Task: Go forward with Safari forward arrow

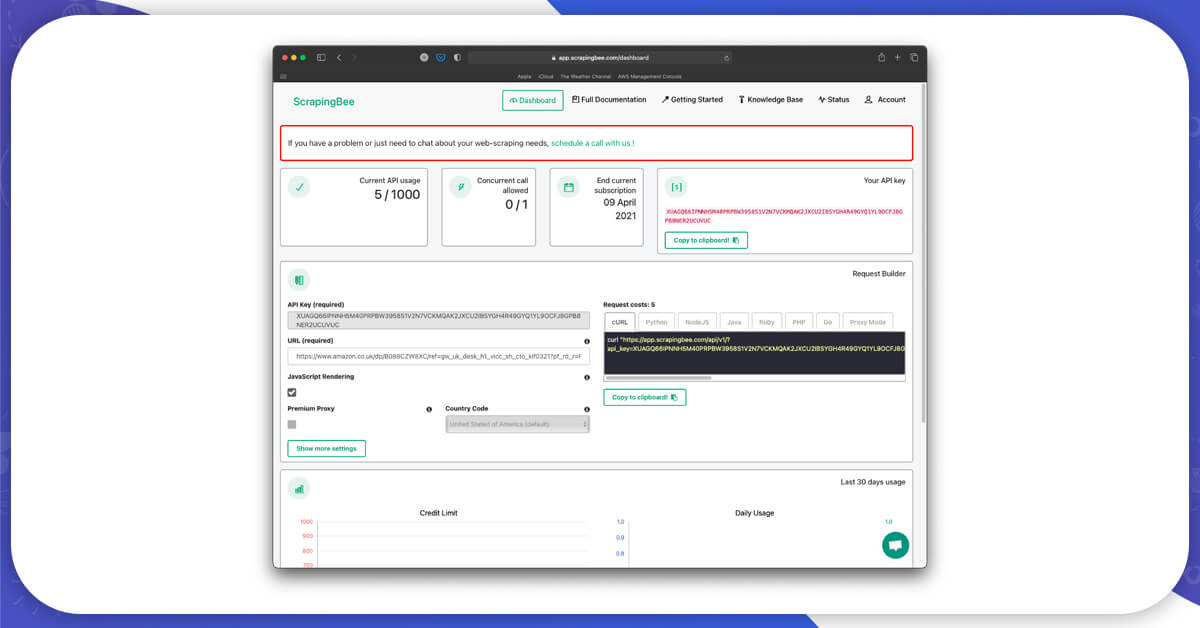Action: click(x=354, y=58)
